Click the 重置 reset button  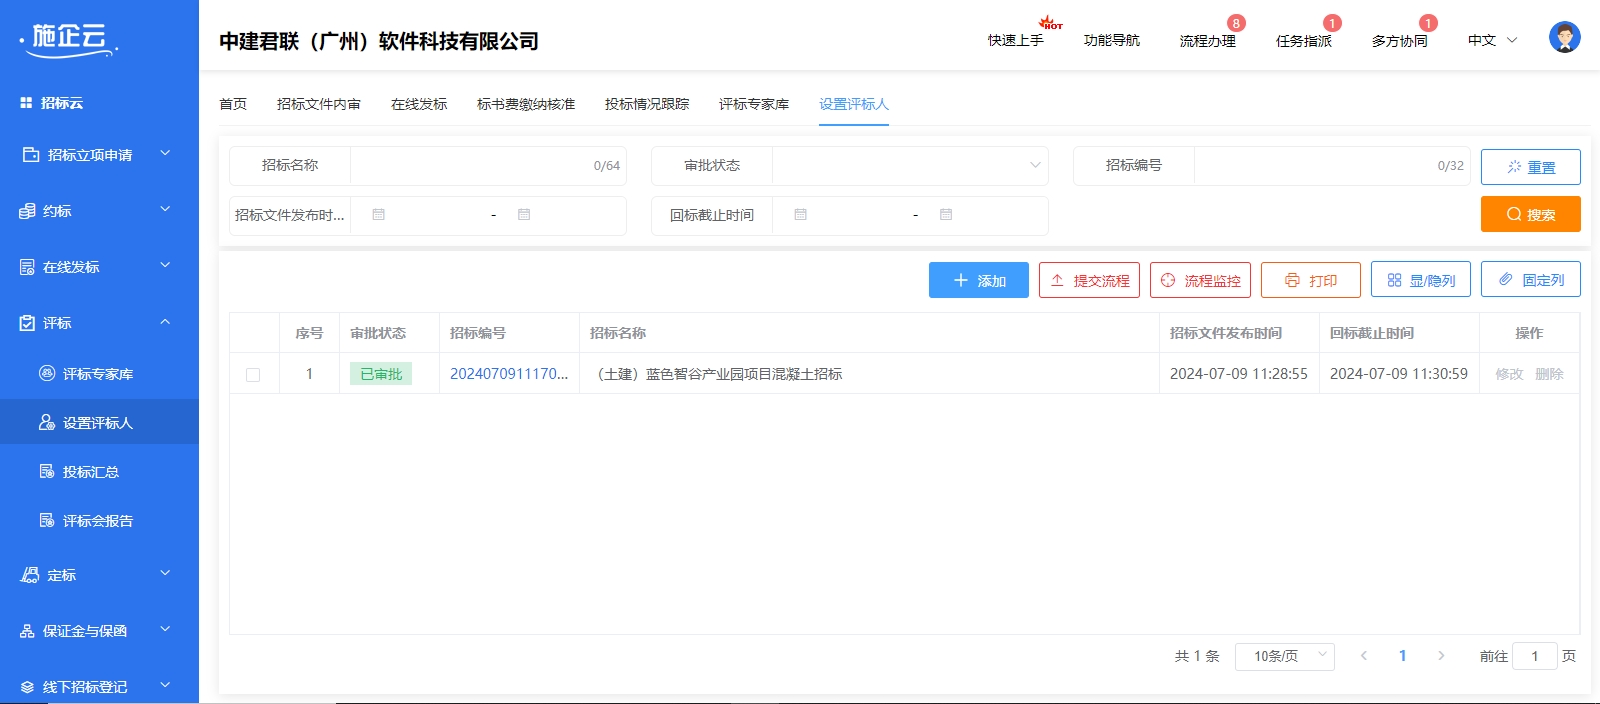(1531, 167)
